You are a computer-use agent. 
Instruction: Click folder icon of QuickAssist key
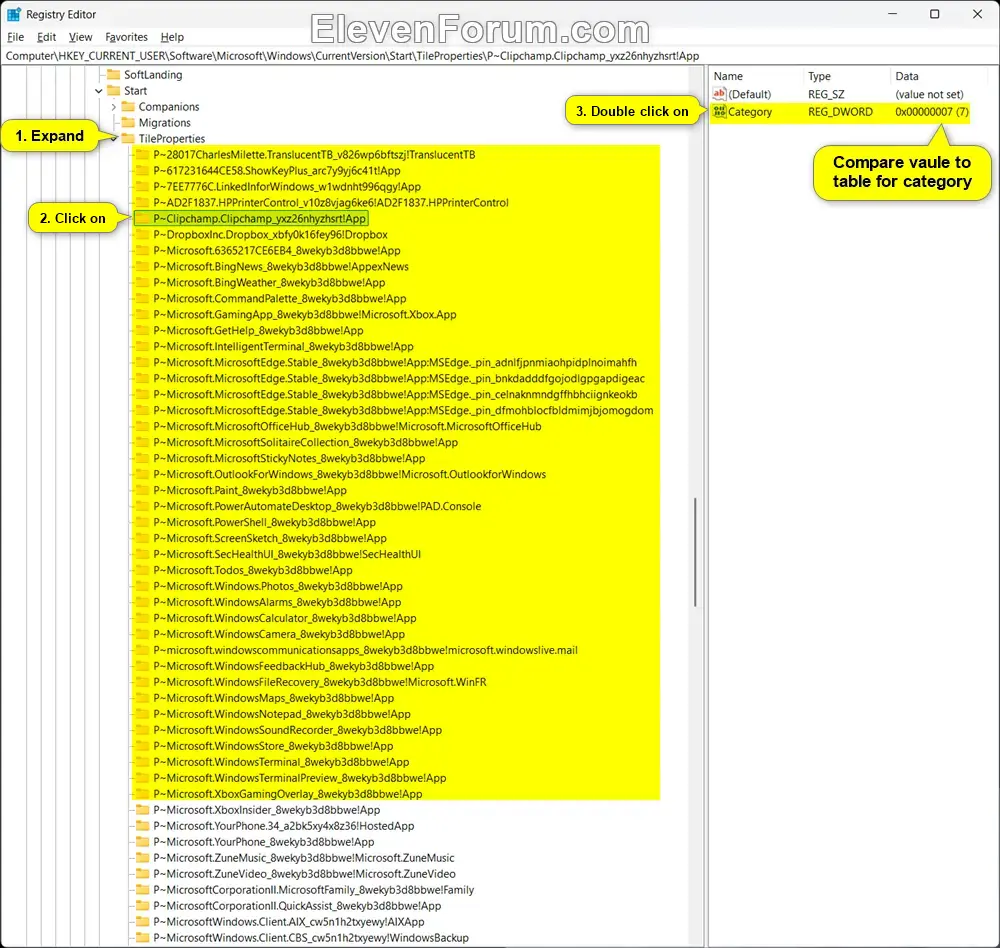coord(143,906)
